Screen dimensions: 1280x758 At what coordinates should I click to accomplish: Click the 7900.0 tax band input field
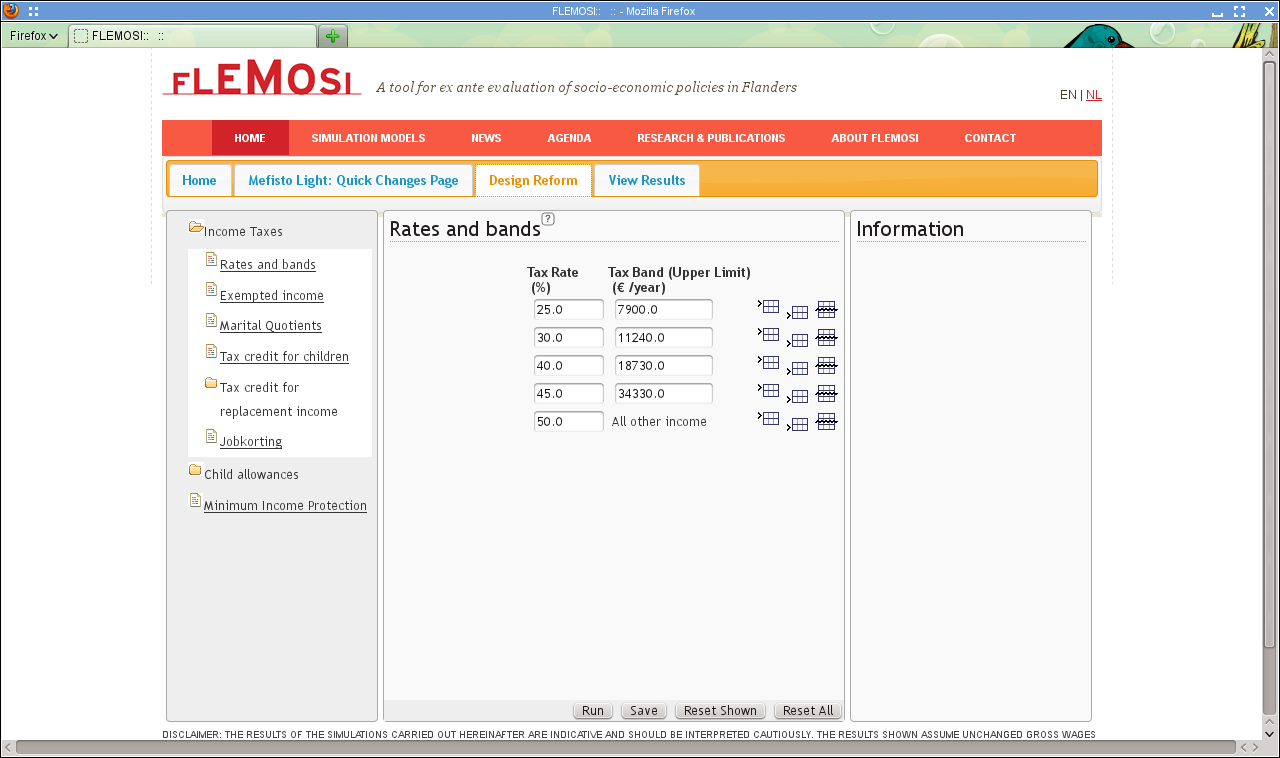click(x=663, y=310)
